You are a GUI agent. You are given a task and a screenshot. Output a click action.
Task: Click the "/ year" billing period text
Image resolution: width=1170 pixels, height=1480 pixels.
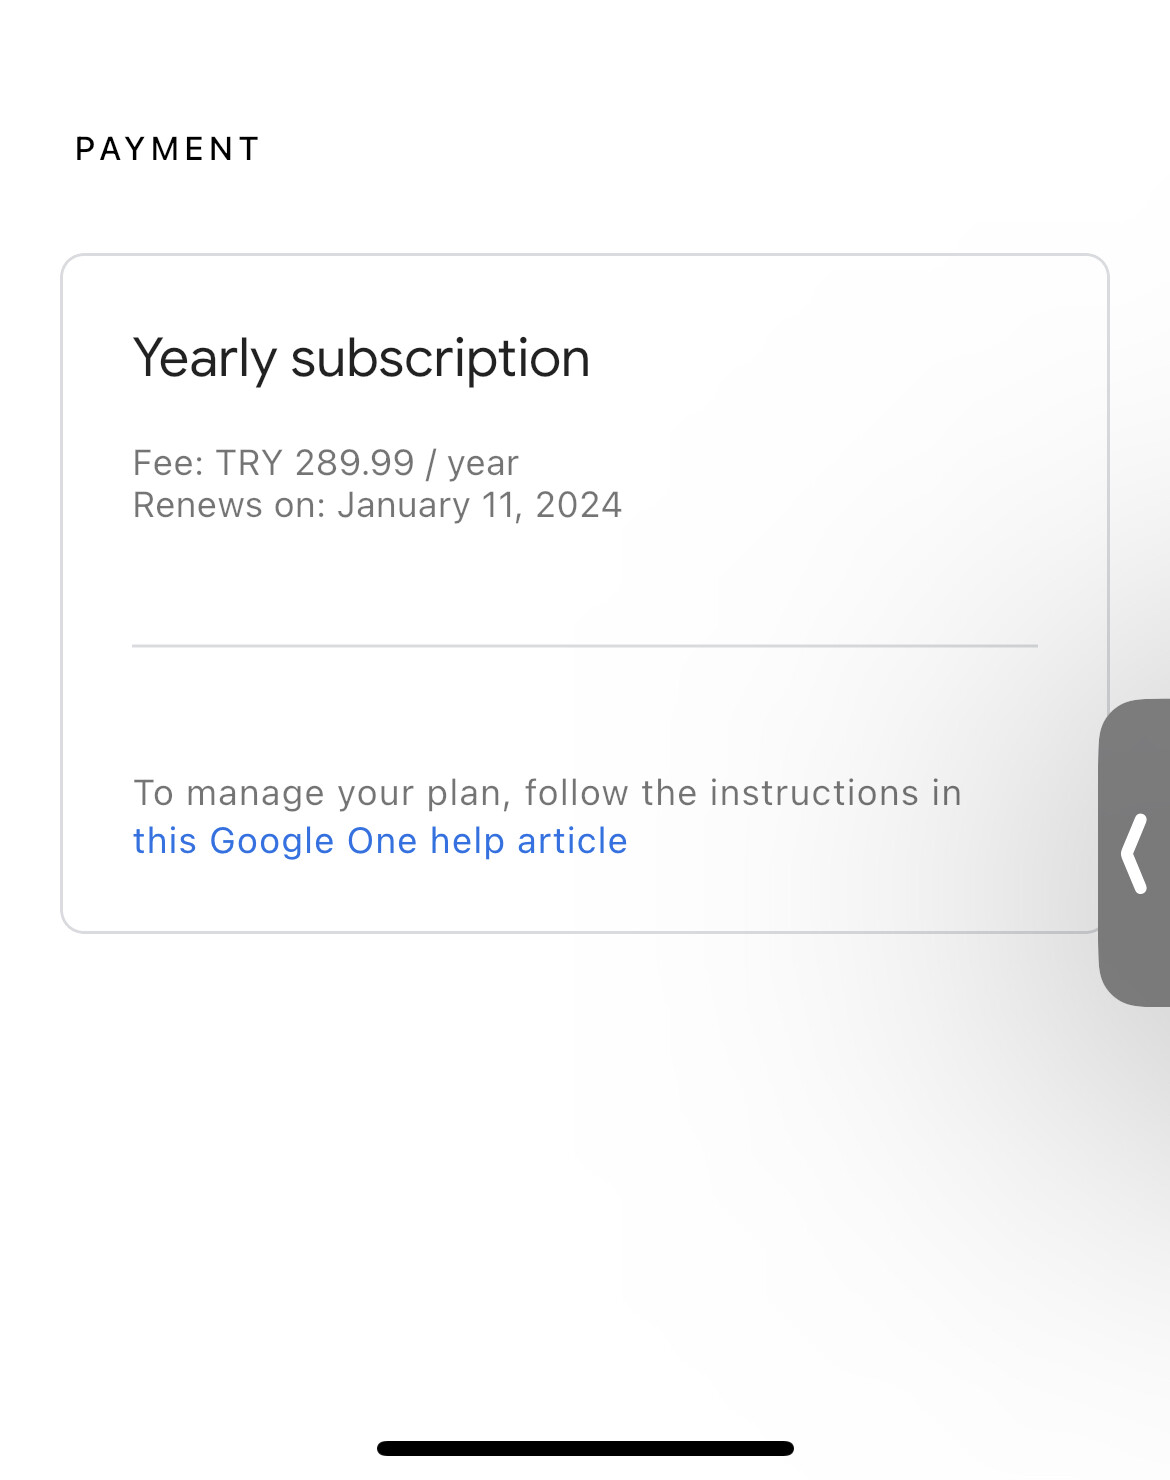click(472, 463)
